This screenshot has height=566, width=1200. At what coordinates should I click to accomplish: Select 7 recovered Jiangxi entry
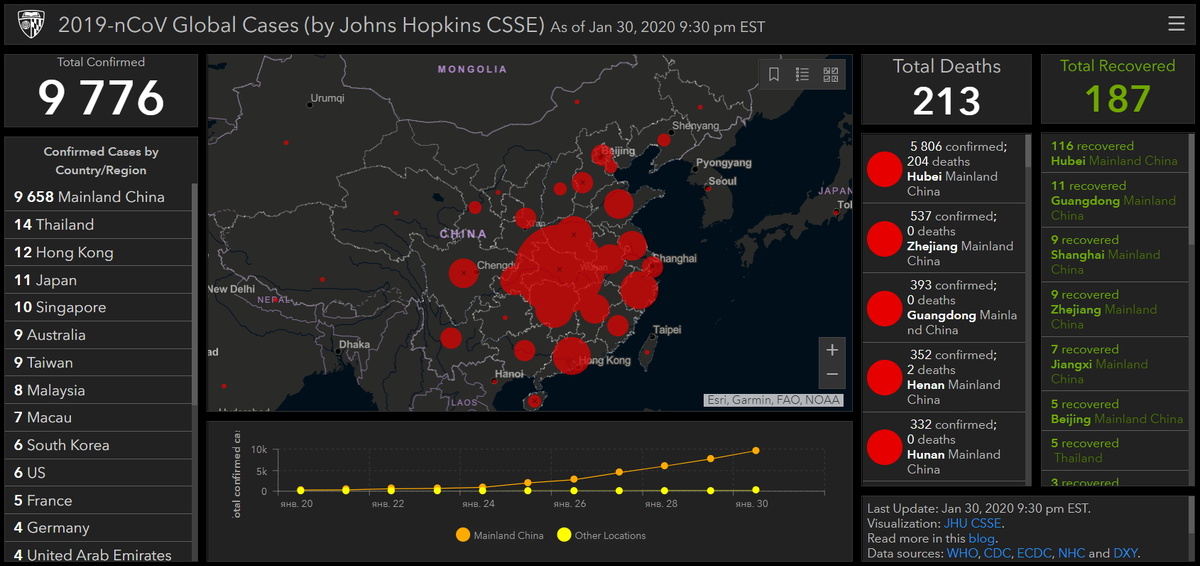(x=1114, y=364)
